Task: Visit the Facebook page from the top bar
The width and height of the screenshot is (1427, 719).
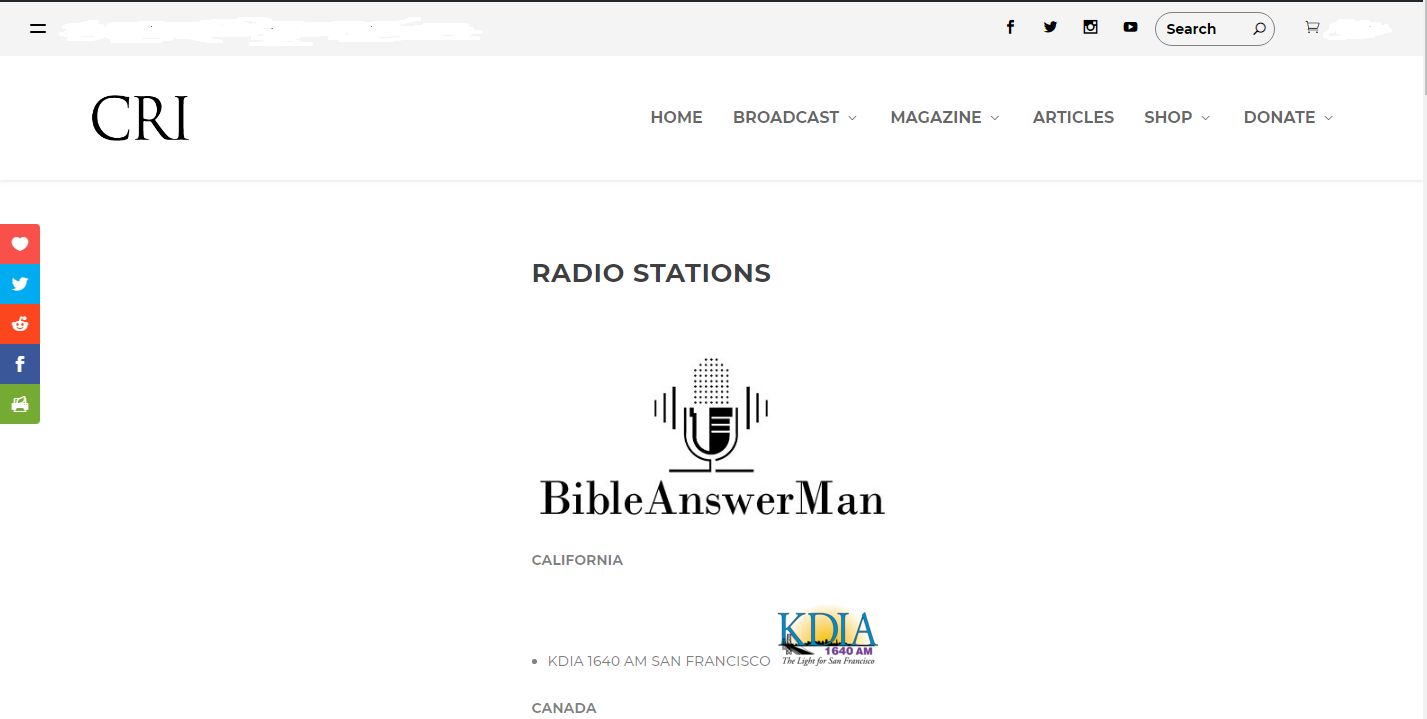Action: 1010,27
